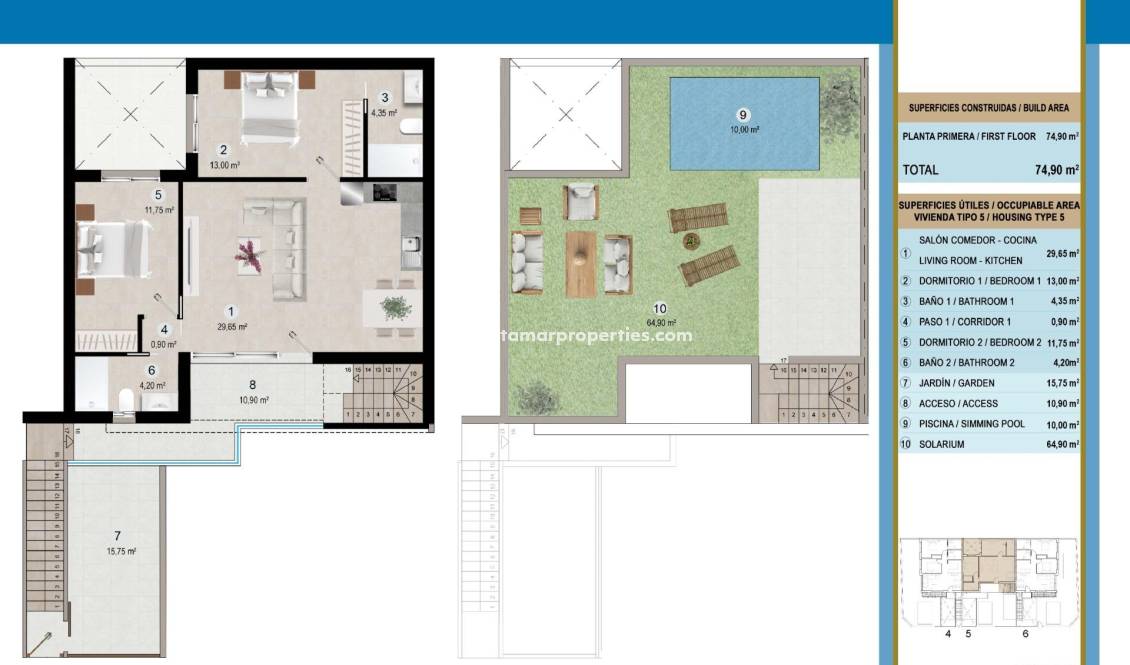This screenshot has width=1130, height=665.
Task: Click the 29,65 m² value in the legend
Action: click(x=1062, y=254)
